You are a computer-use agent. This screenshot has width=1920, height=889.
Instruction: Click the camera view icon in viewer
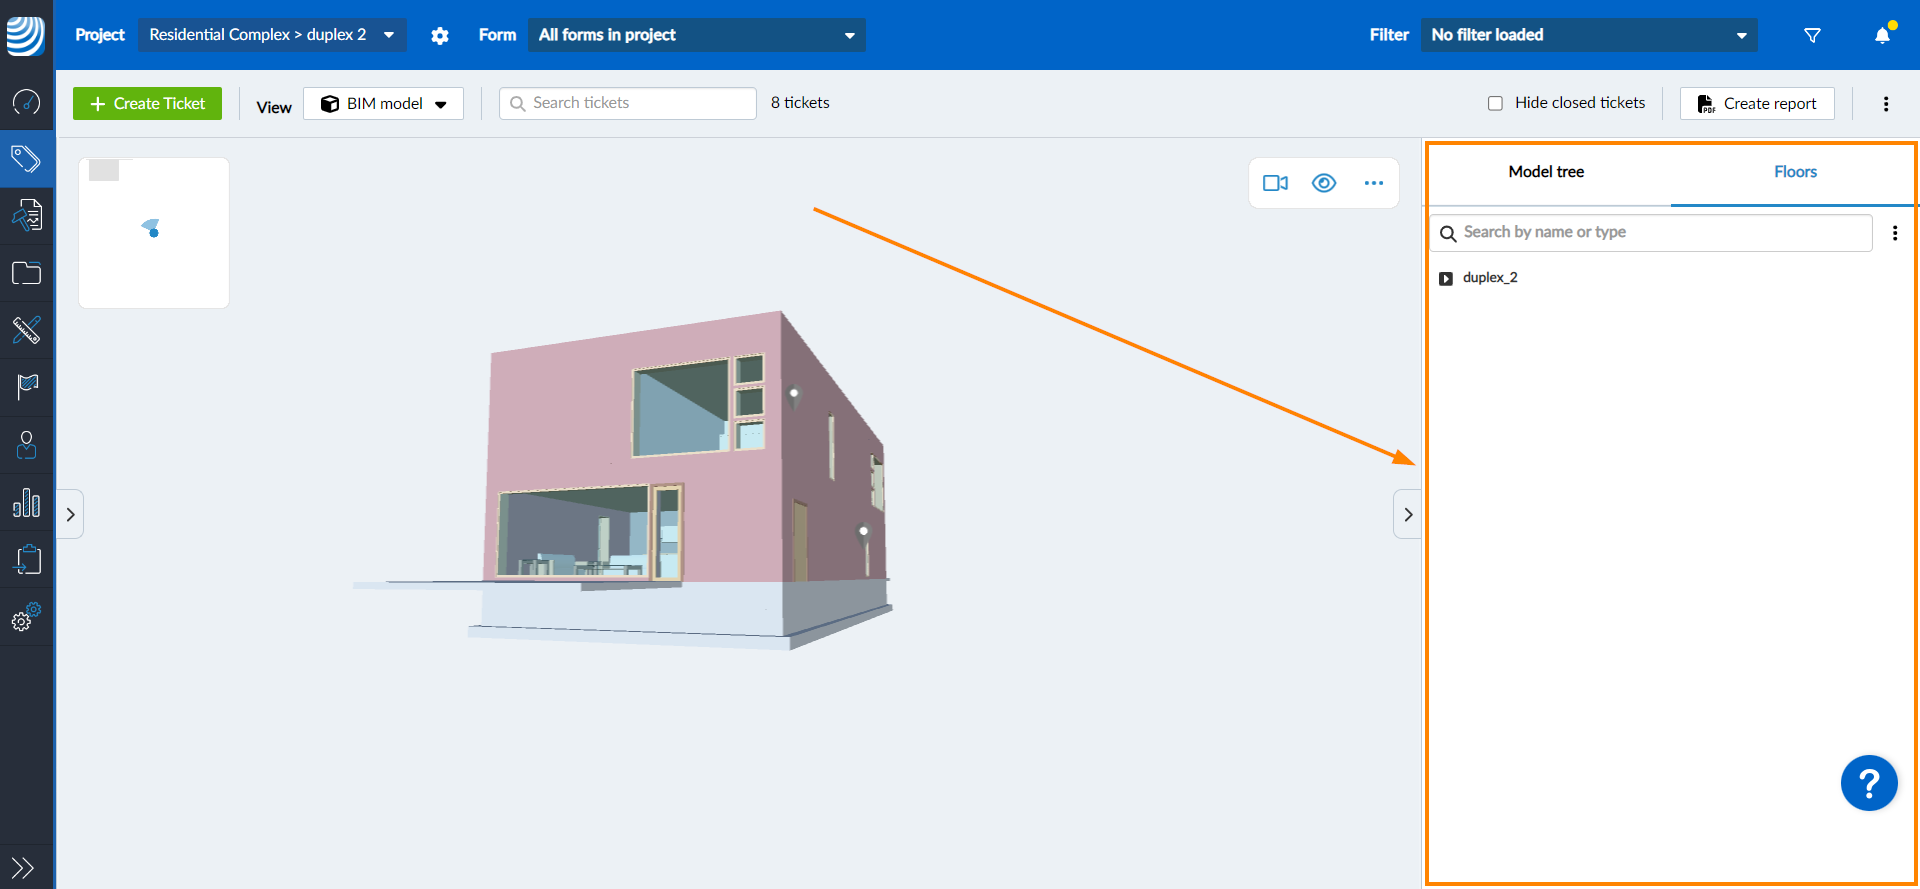coord(1275,183)
